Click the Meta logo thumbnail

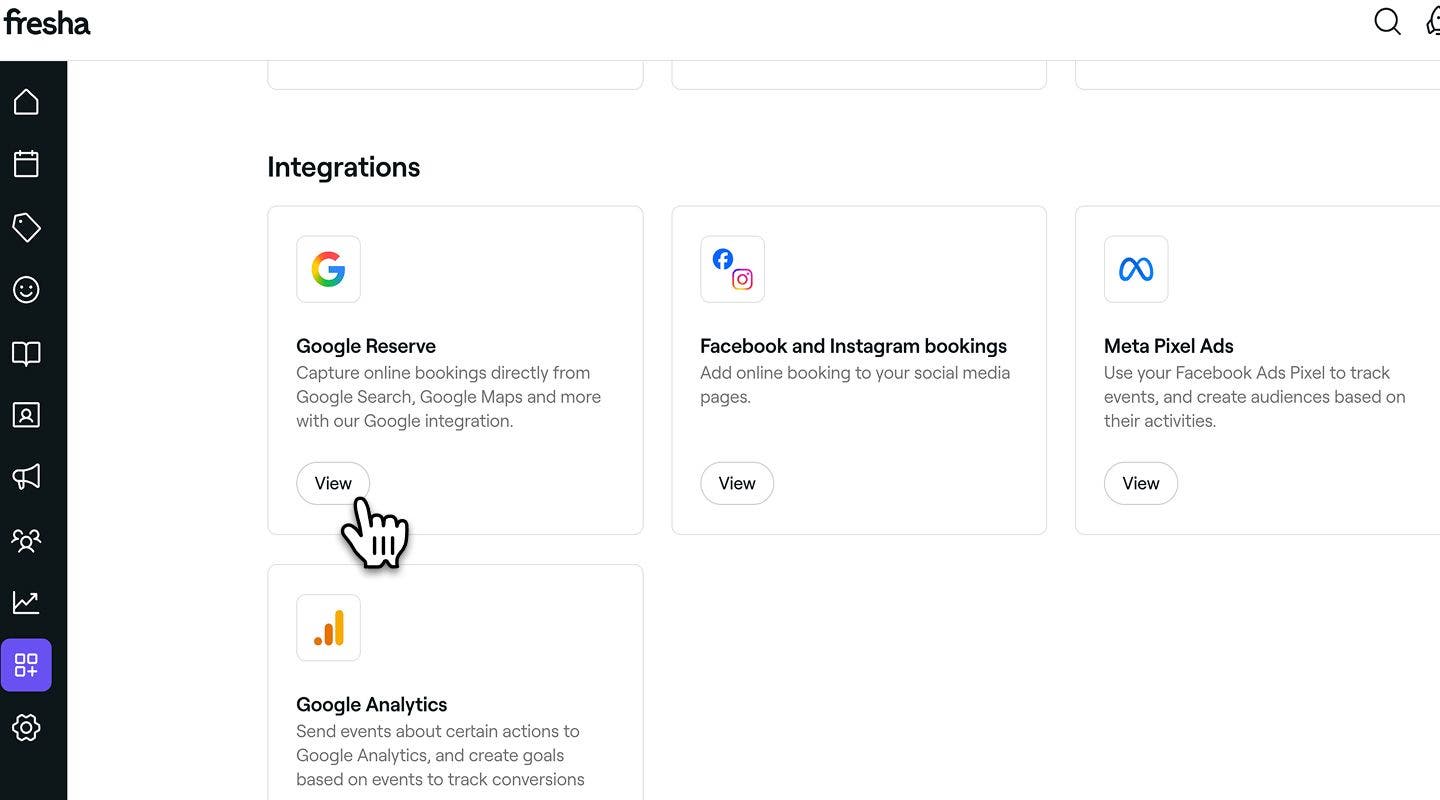tap(1136, 269)
